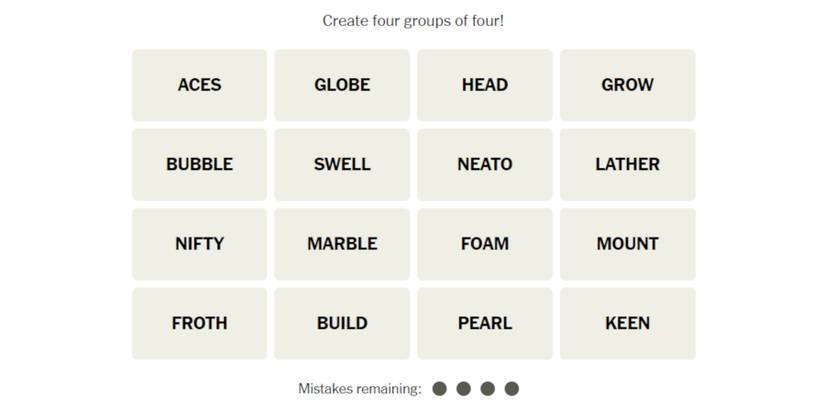Click the first mistakes remaining dot

point(439,388)
